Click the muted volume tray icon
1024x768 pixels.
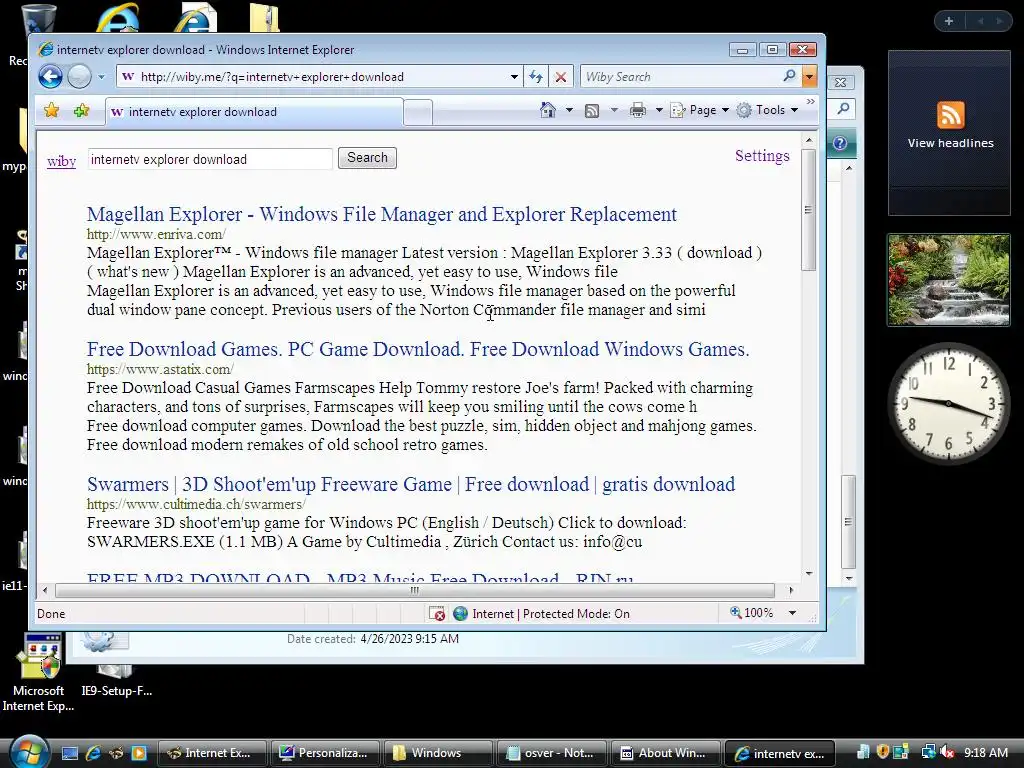click(947, 752)
